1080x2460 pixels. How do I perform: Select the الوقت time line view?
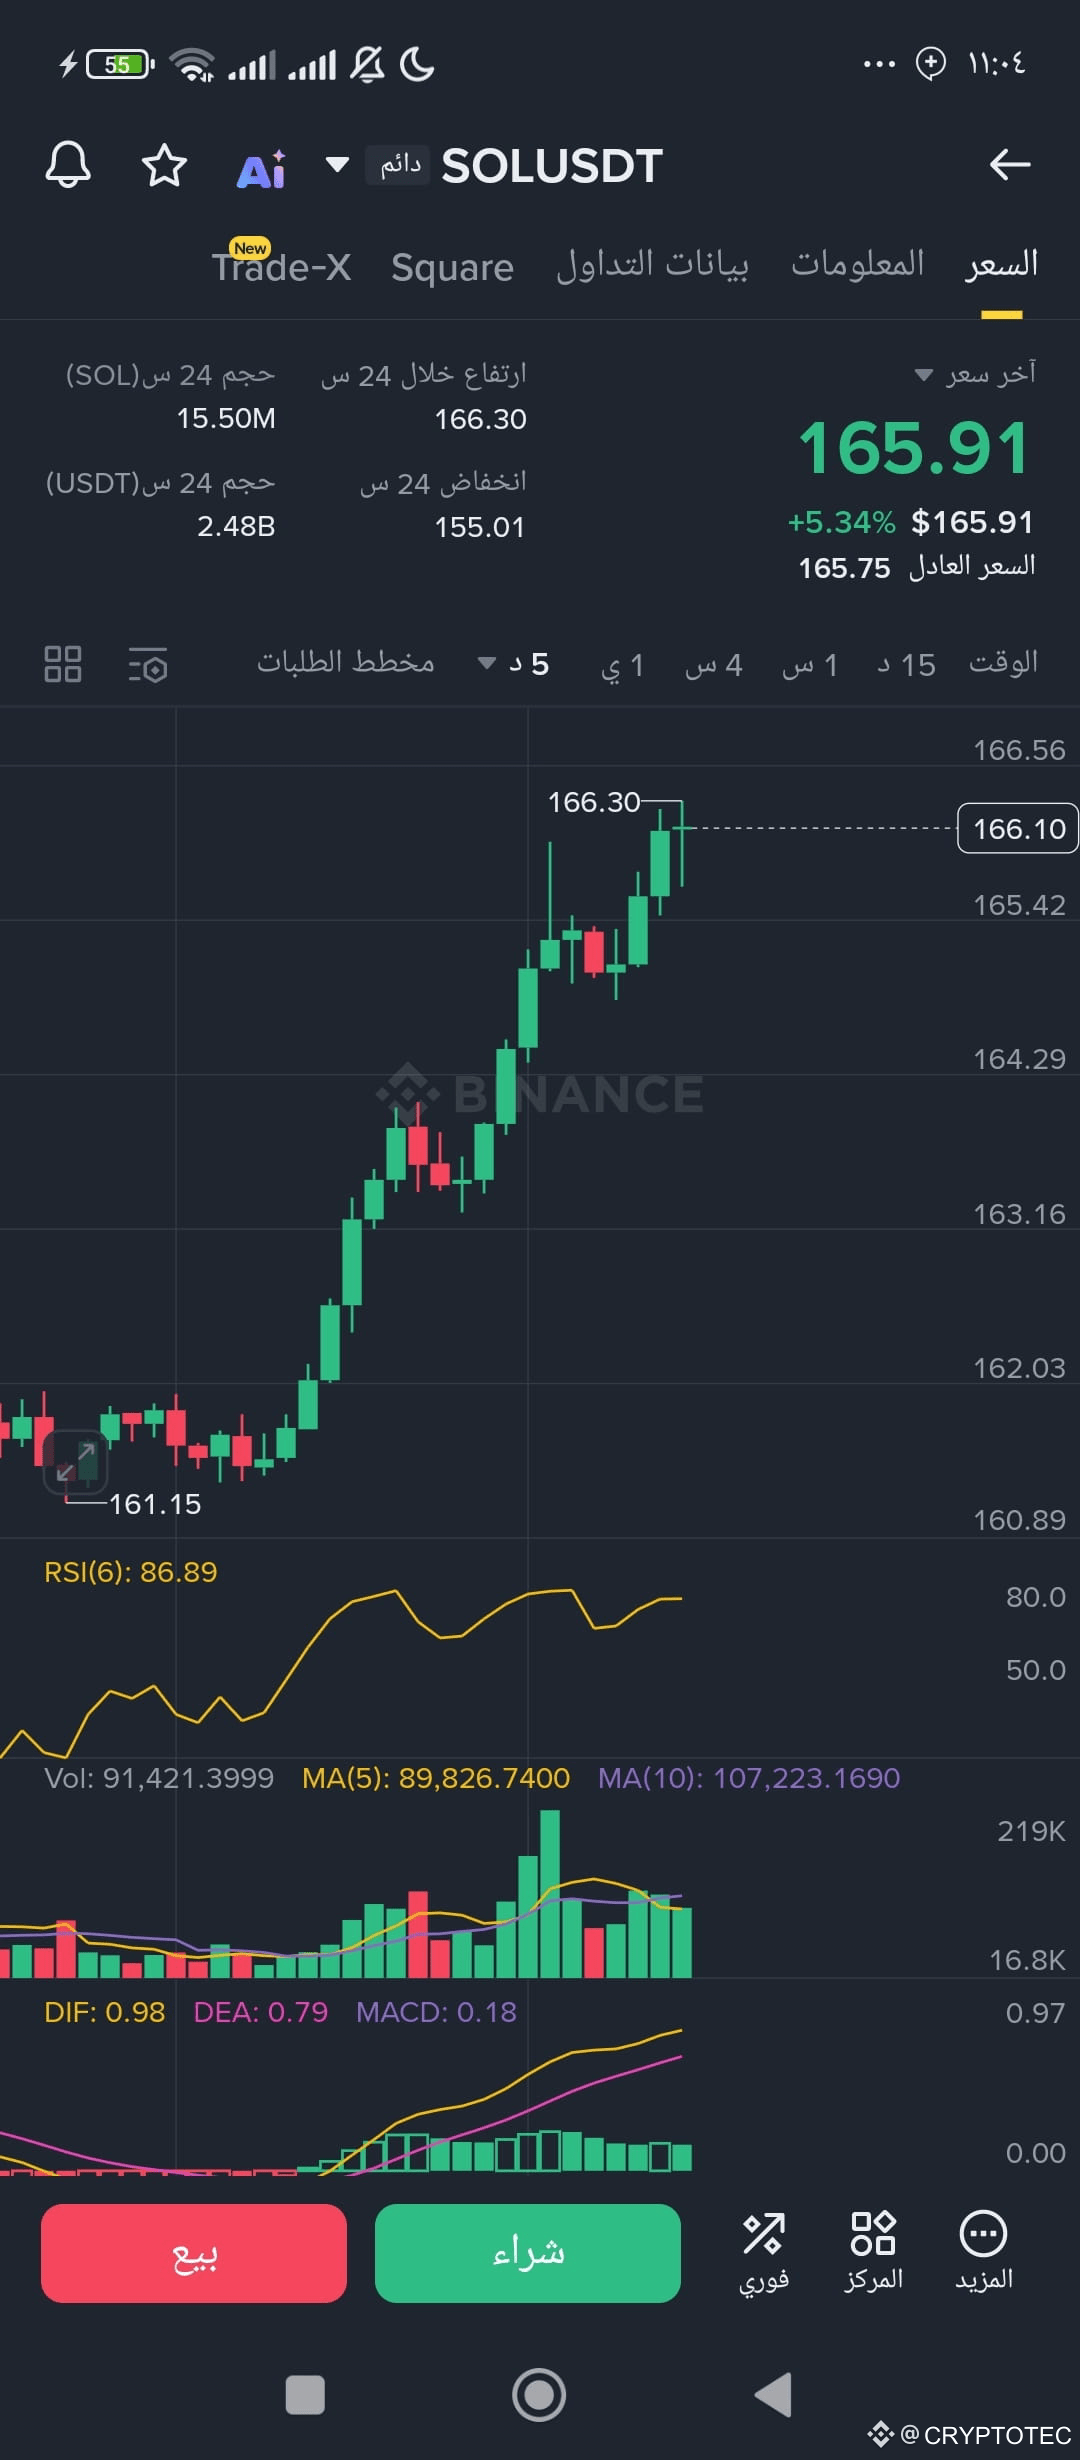[1003, 662]
